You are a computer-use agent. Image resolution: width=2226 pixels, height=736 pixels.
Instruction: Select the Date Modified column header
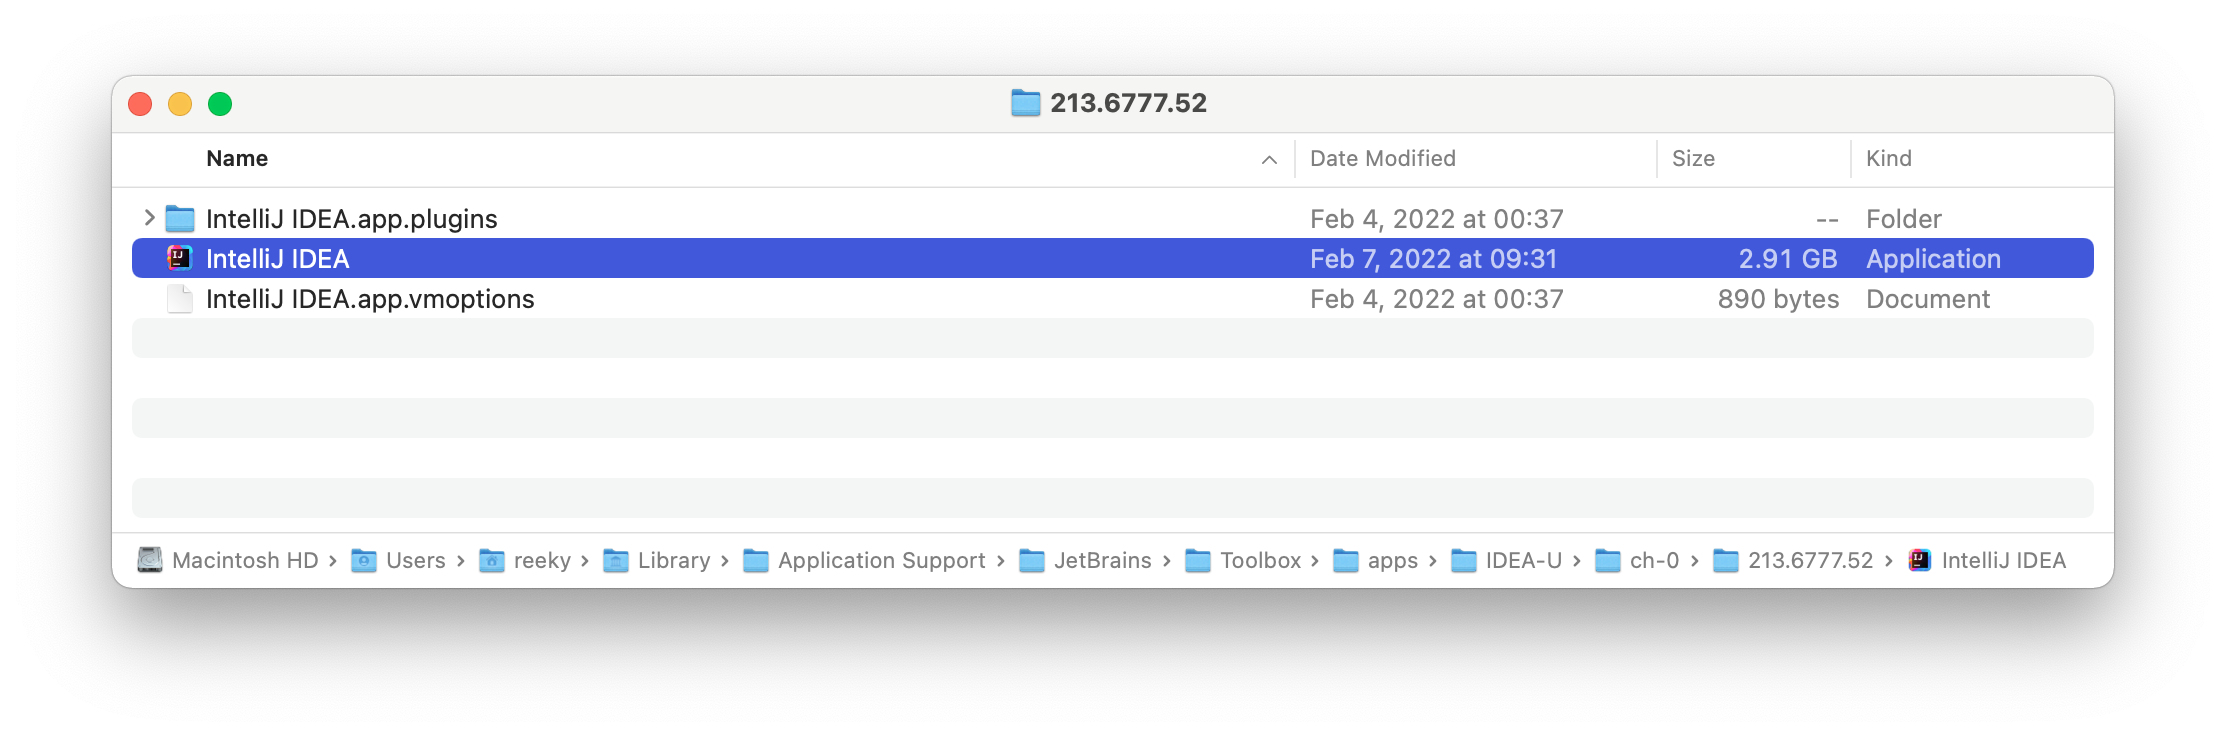1382,158
